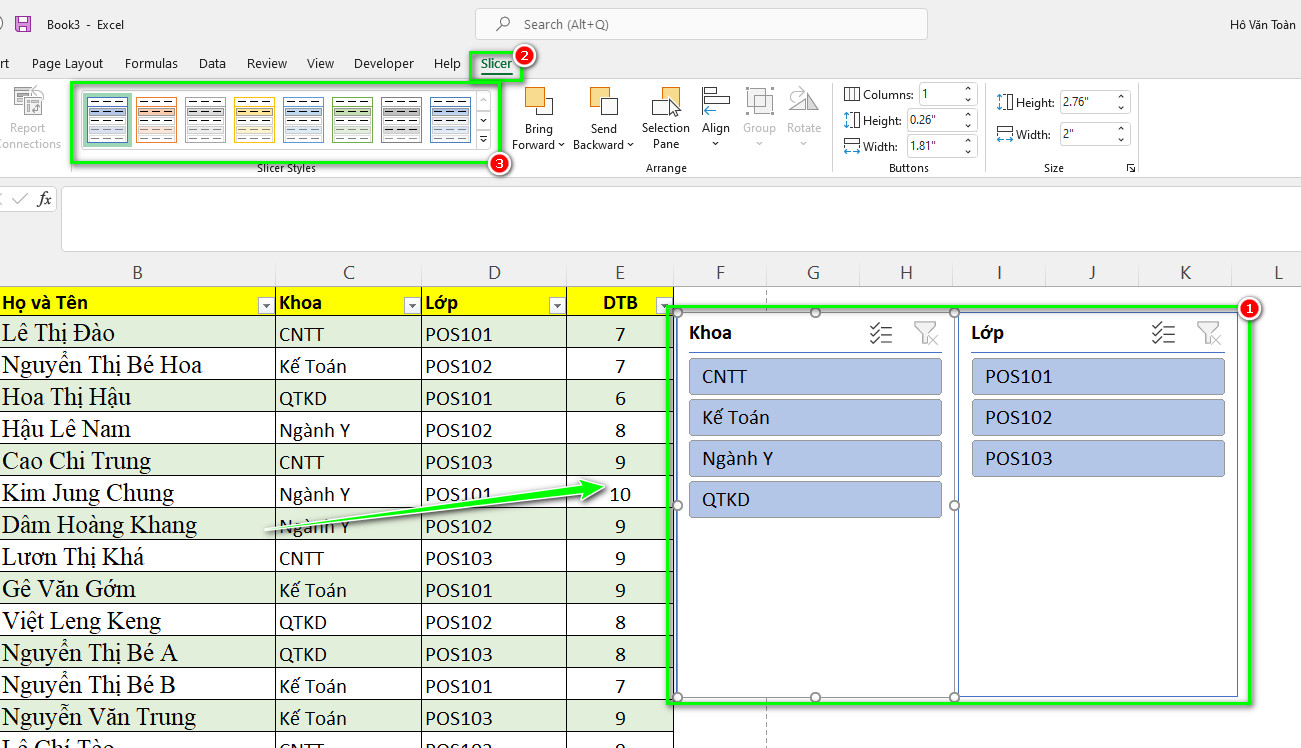Open the Size dialog launcher
The image size is (1301, 748).
click(1131, 169)
